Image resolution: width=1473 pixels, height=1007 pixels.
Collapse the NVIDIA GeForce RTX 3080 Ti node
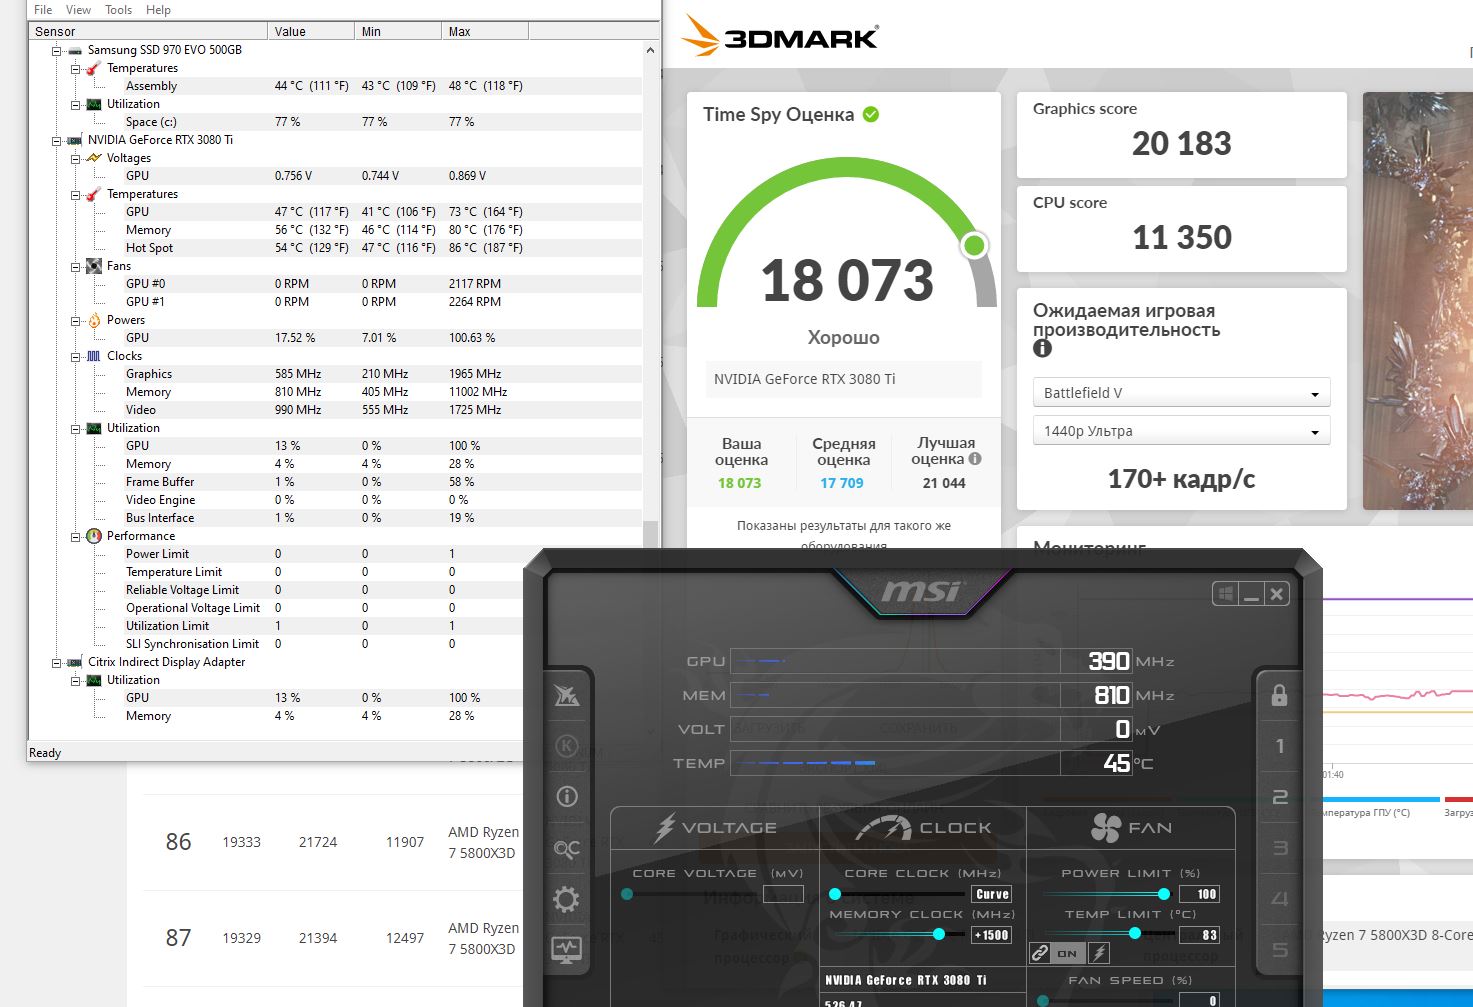[x=57, y=140]
